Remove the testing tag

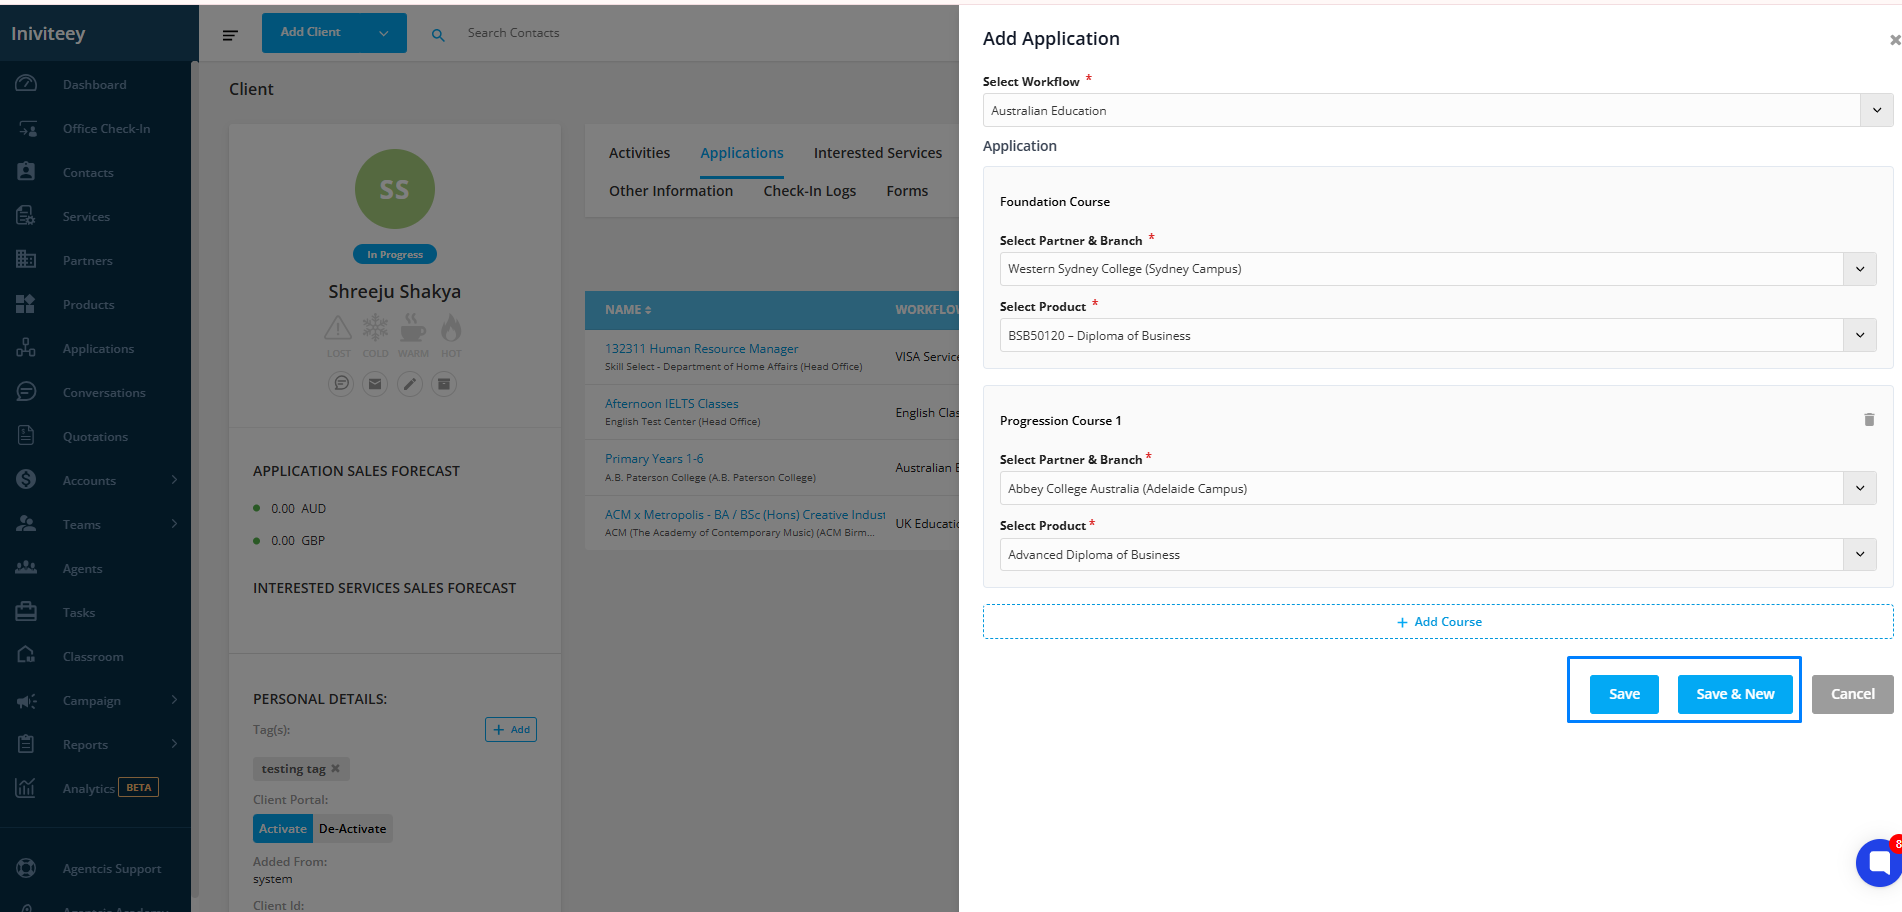click(x=336, y=769)
